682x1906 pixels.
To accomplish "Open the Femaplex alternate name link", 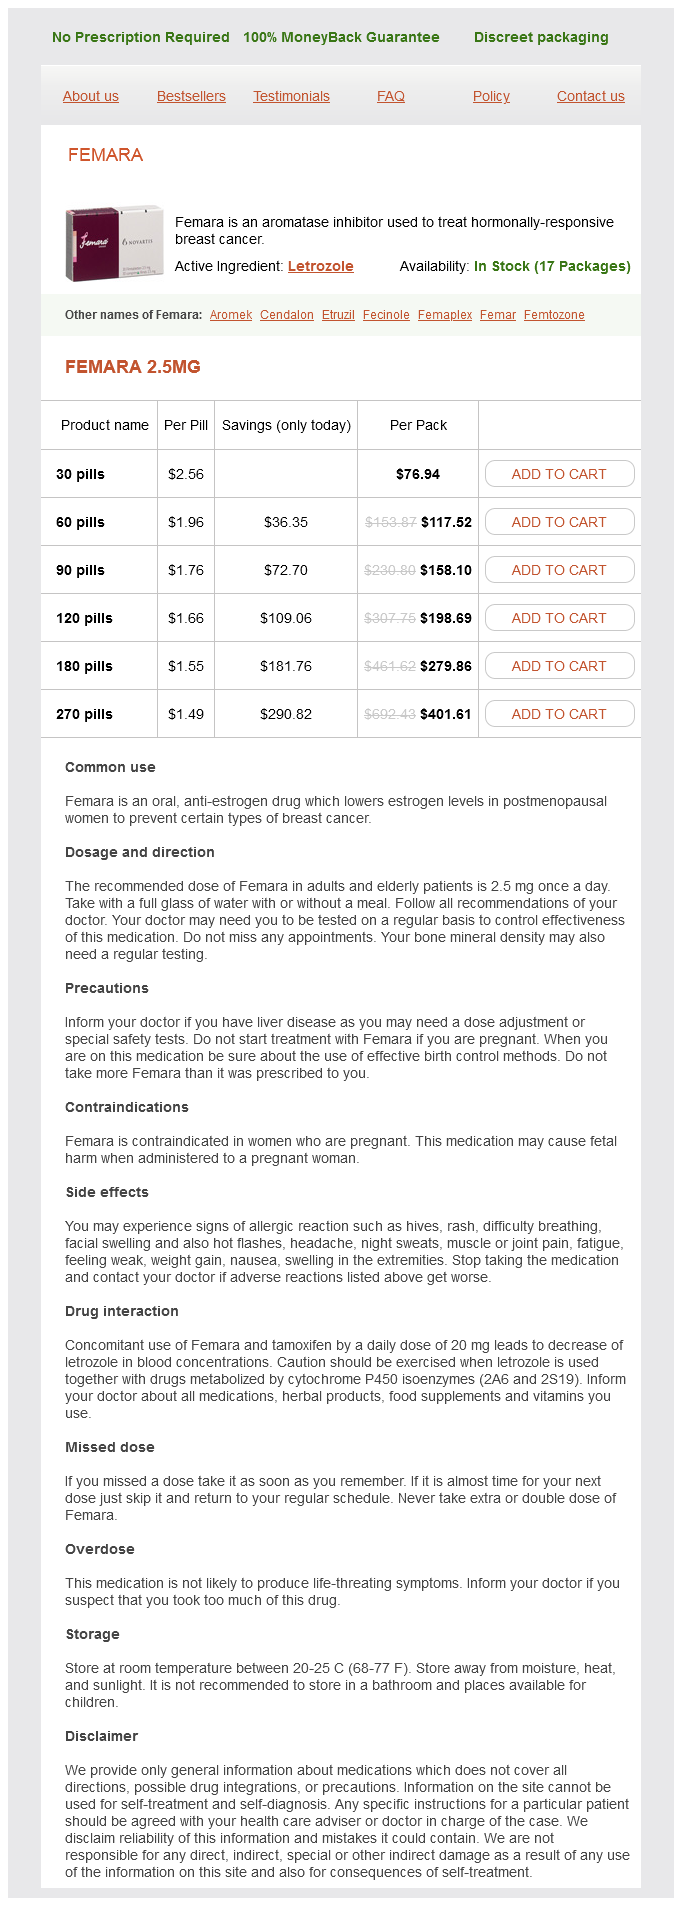I will (x=445, y=315).
